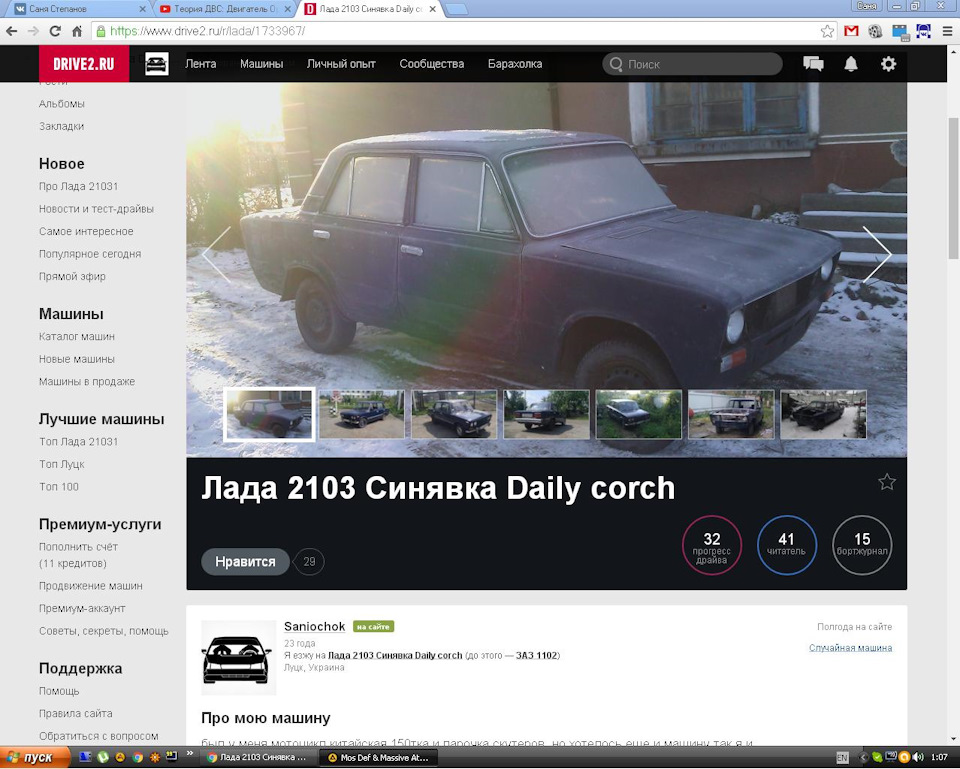The height and width of the screenshot is (769, 960).
Task: Click the page vertical scrollbar thumb
Action: pos(953,188)
